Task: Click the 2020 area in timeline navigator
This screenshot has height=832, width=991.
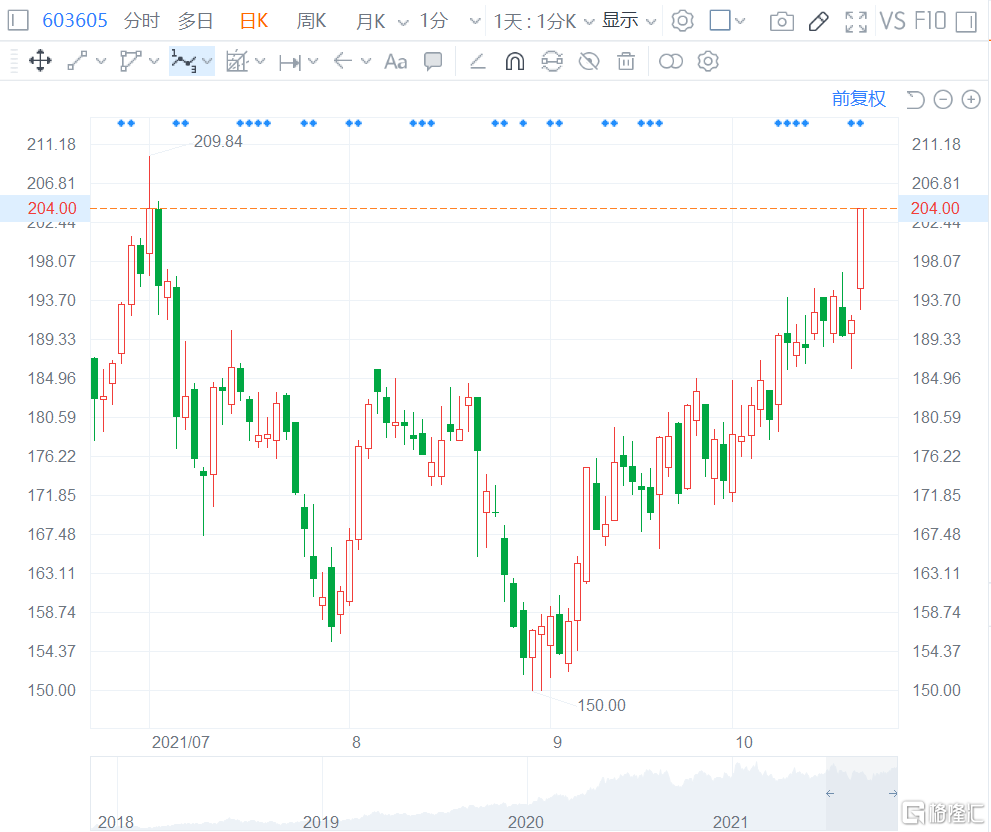Action: click(x=526, y=821)
